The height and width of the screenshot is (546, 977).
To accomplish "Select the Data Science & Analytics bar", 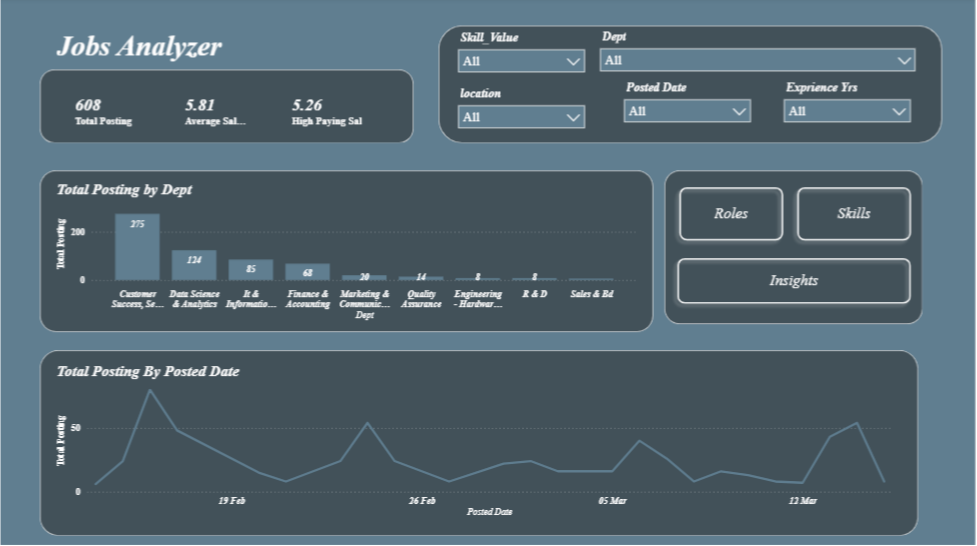I will (194, 266).
